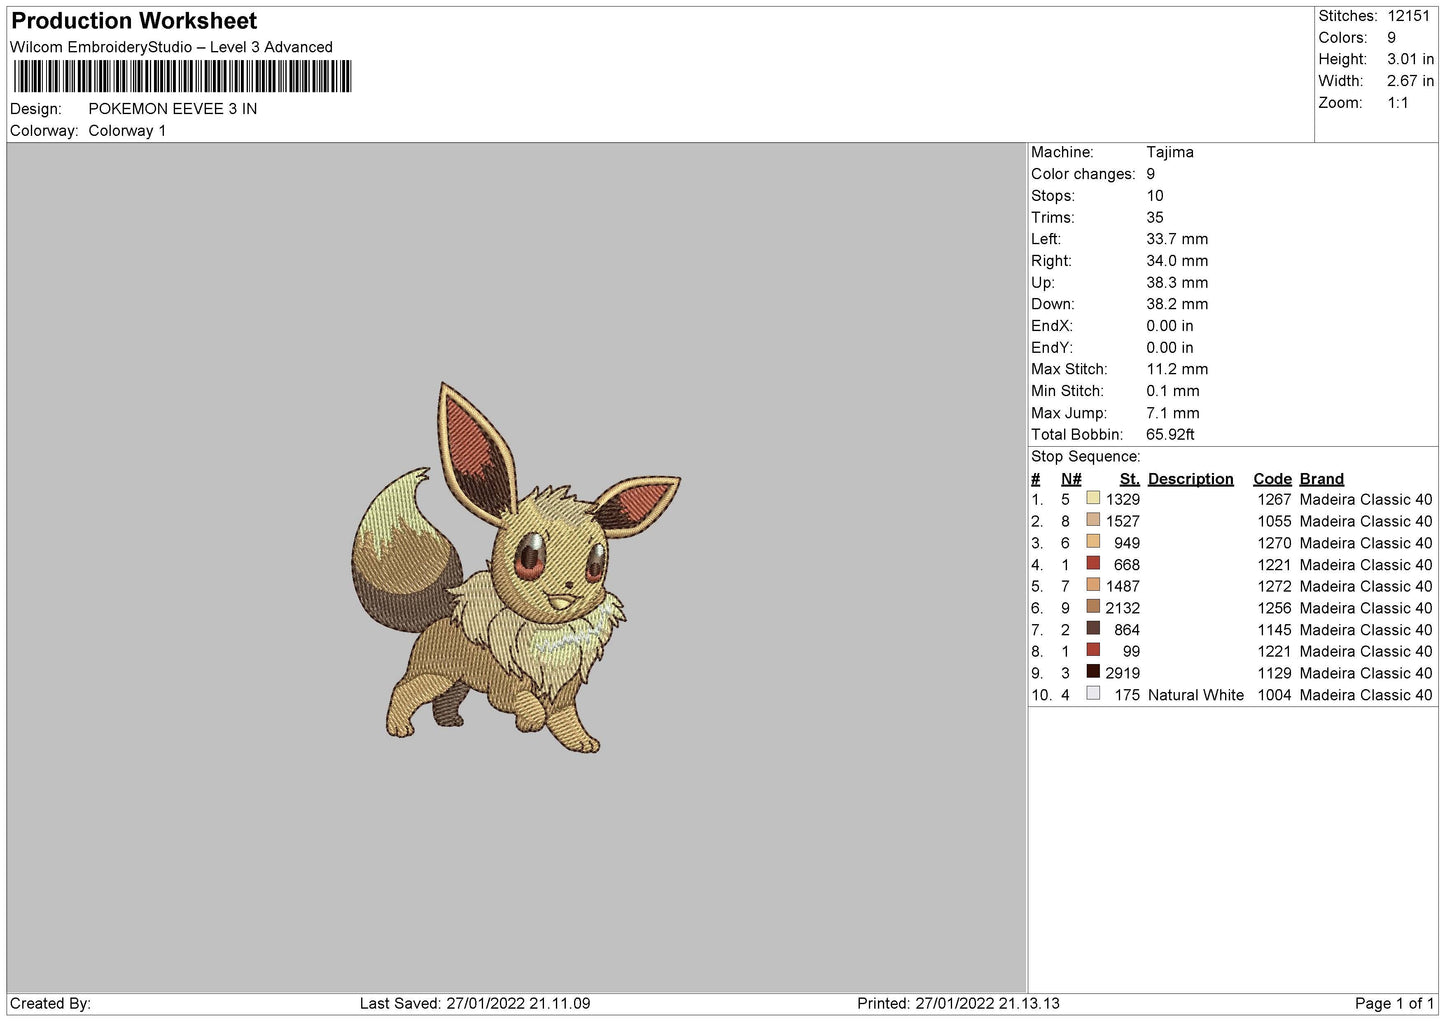The image size is (1445, 1021).
Task: Click thread code '1270'
Action: tap(1274, 543)
